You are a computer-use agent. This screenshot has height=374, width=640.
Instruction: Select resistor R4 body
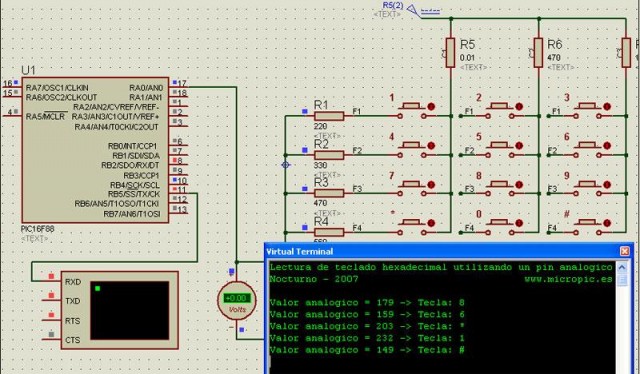(x=329, y=232)
